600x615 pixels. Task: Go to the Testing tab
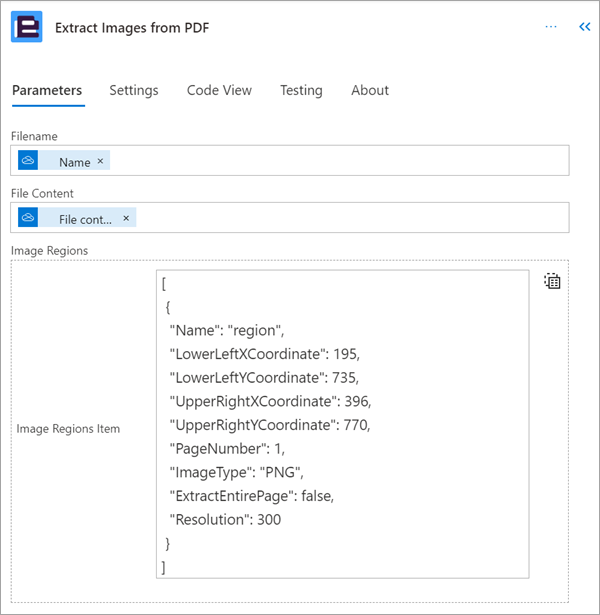point(301,90)
